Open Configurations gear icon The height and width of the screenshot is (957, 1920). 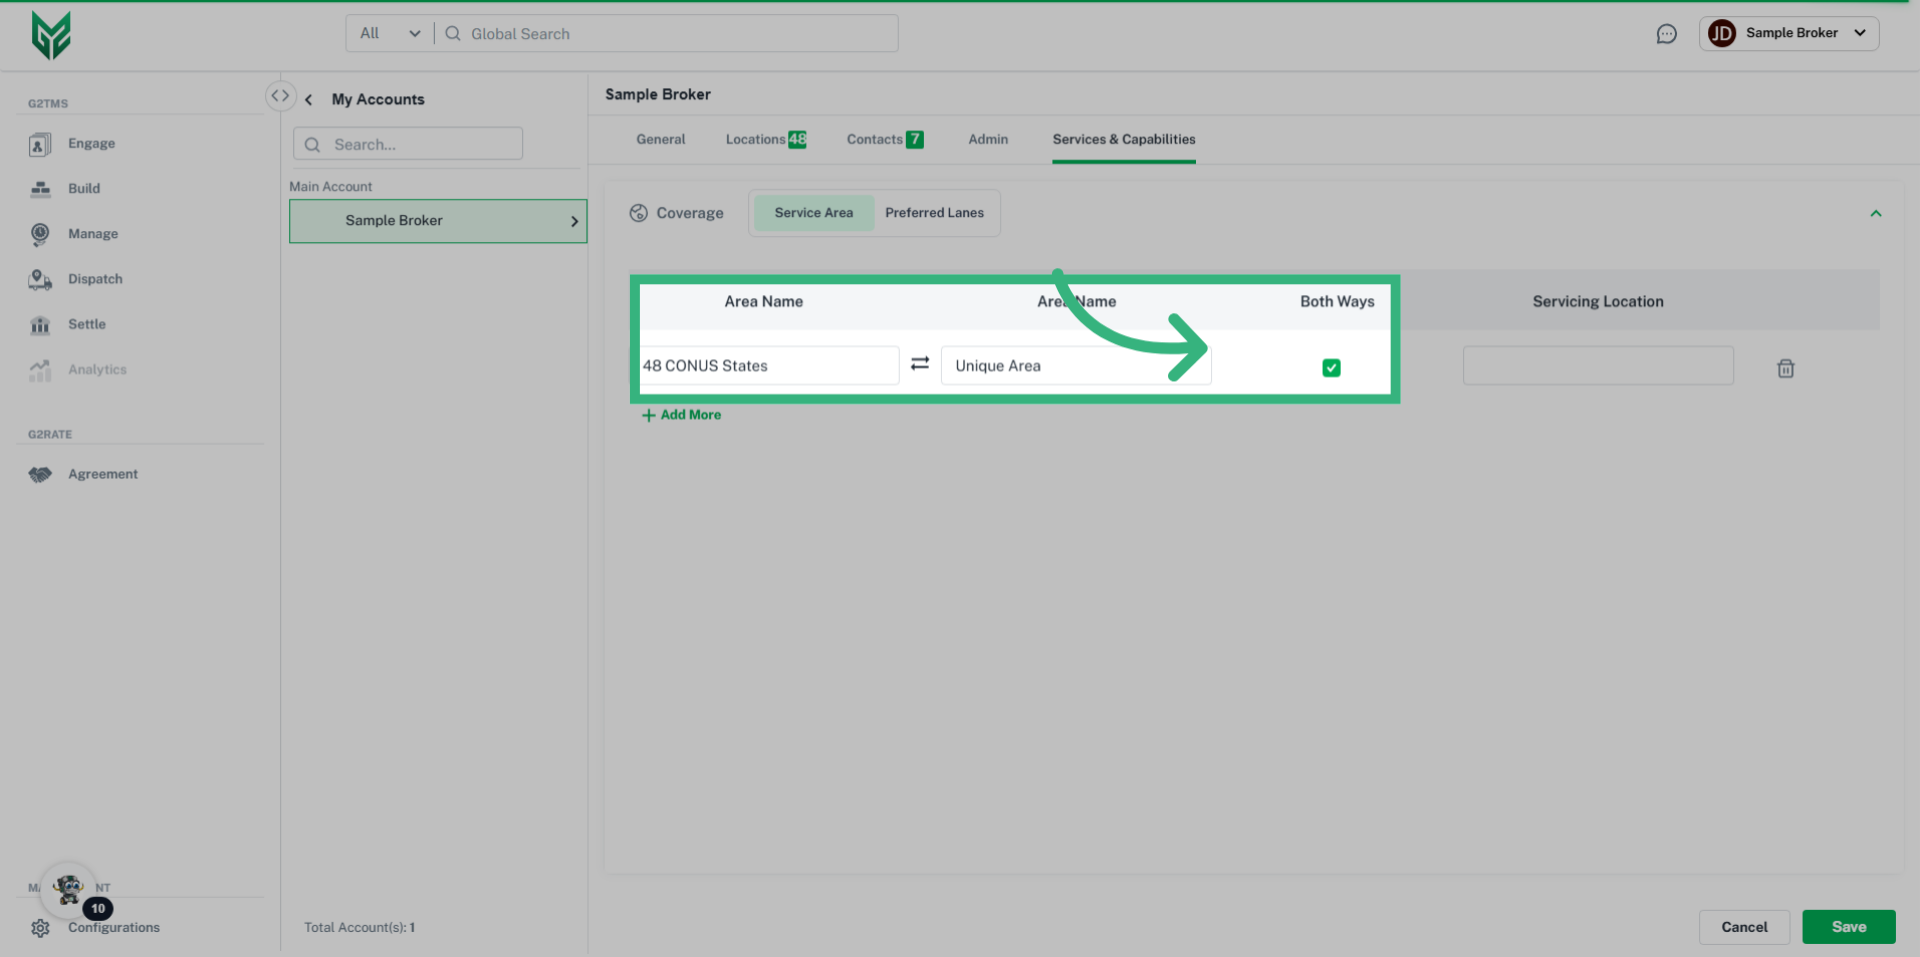40,928
